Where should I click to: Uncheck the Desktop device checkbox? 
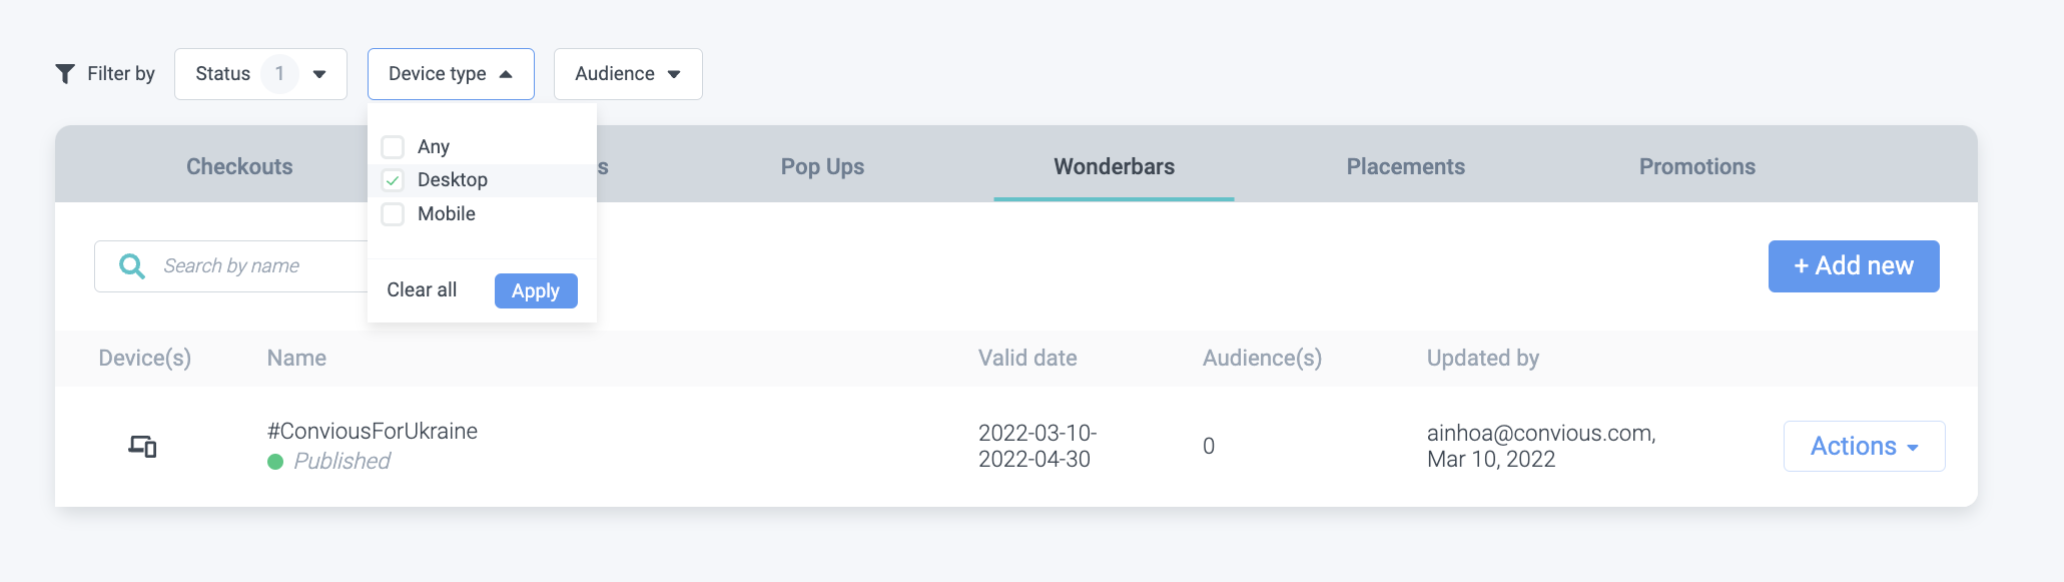[x=393, y=180]
